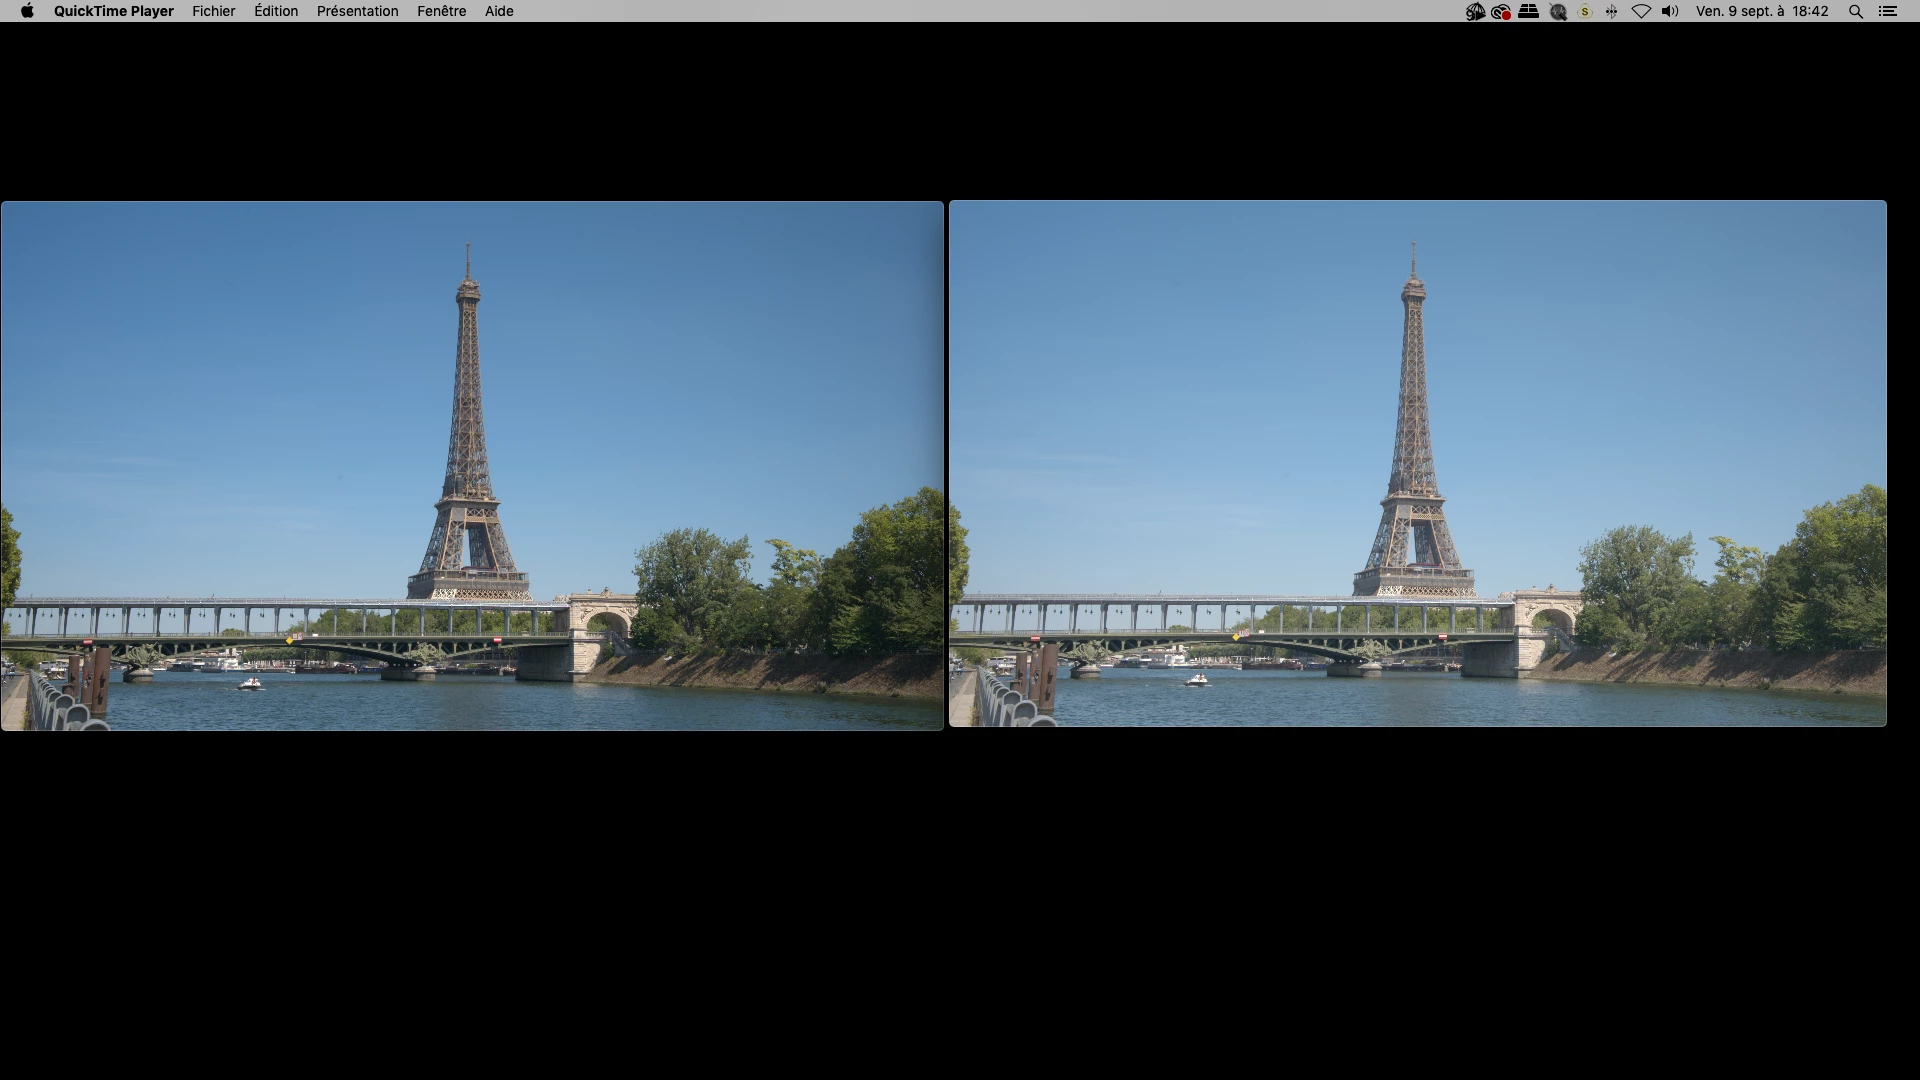Open the sound volume menu
The width and height of the screenshot is (1920, 1080).
(1670, 11)
